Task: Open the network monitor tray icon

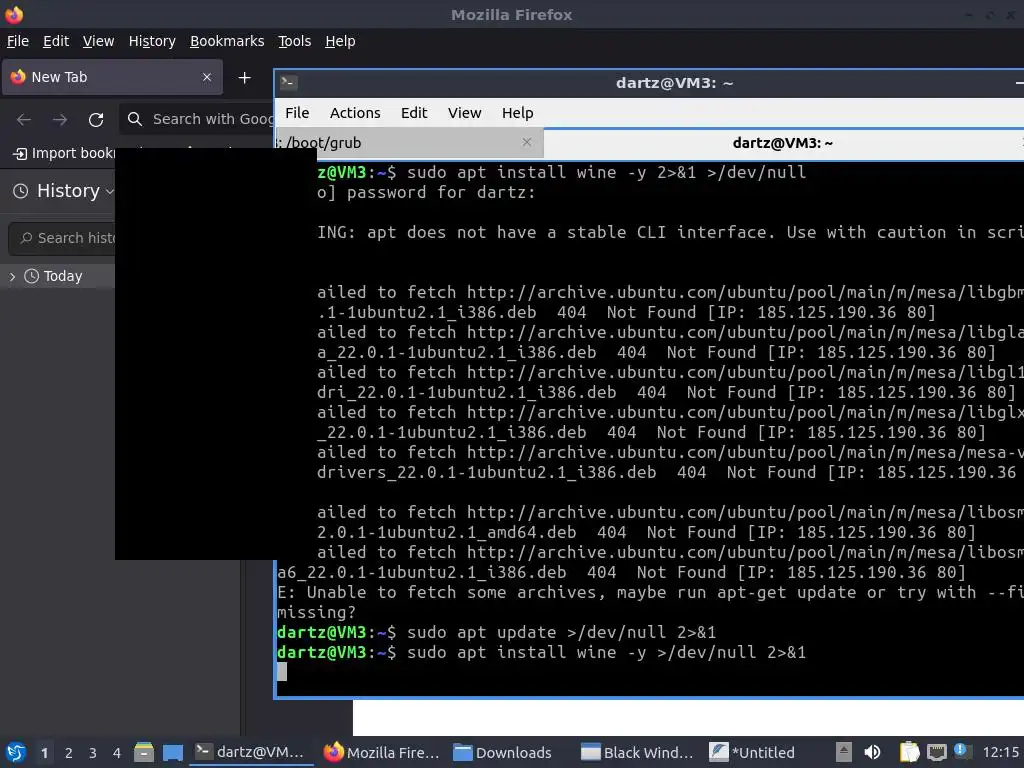Action: pos(936,752)
